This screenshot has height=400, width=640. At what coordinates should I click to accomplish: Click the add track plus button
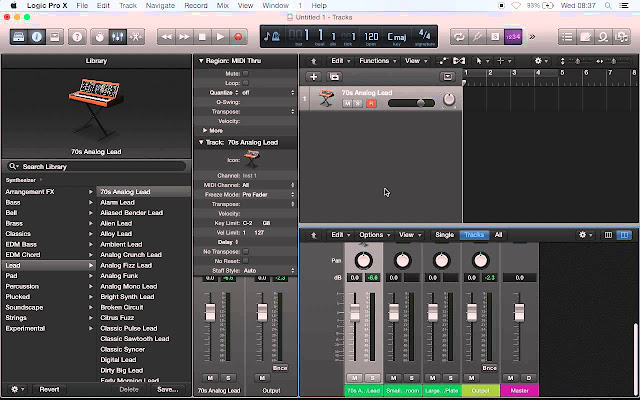coord(313,77)
